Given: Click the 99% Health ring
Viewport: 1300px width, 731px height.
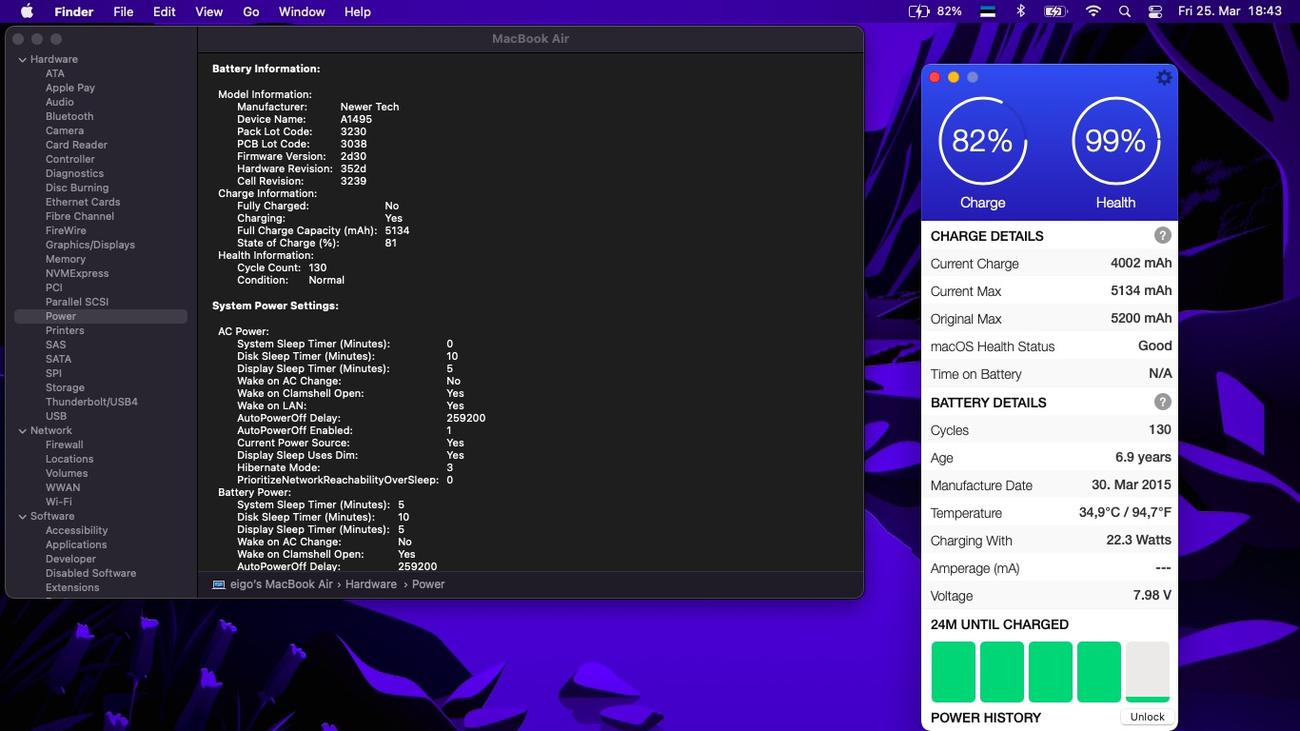Looking at the screenshot, I should 1116,141.
